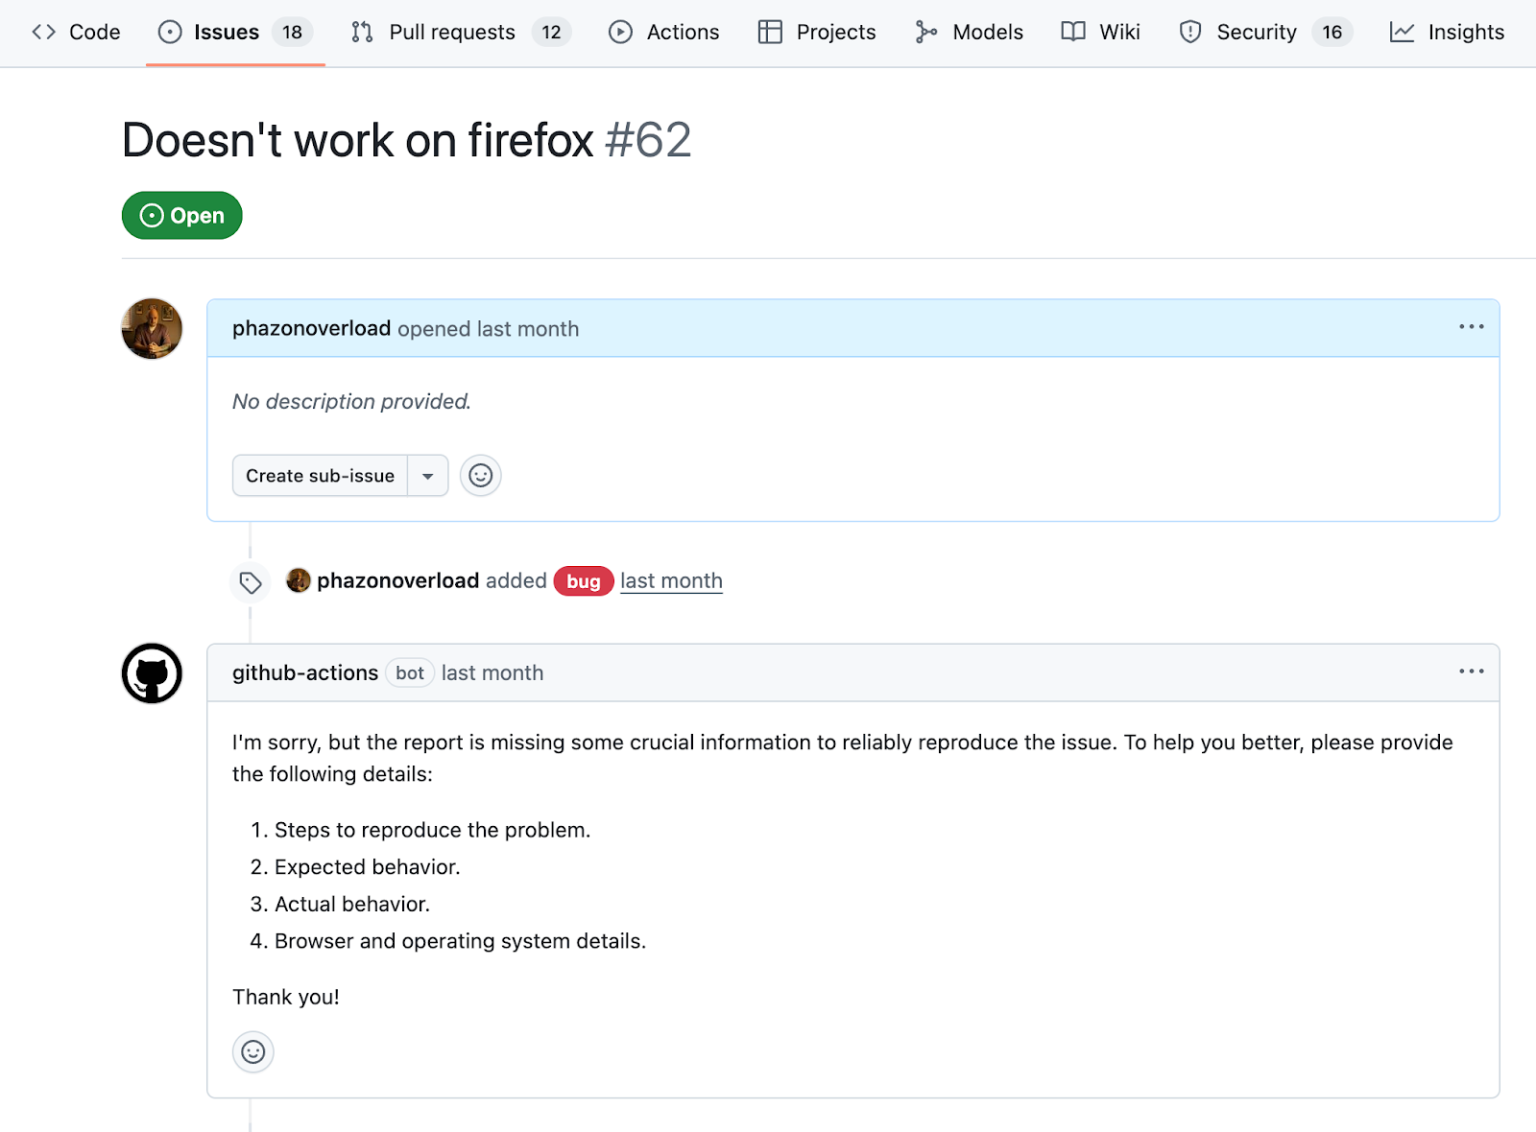
Task: Open emoji picker on the issue description
Action: pyautogui.click(x=481, y=475)
